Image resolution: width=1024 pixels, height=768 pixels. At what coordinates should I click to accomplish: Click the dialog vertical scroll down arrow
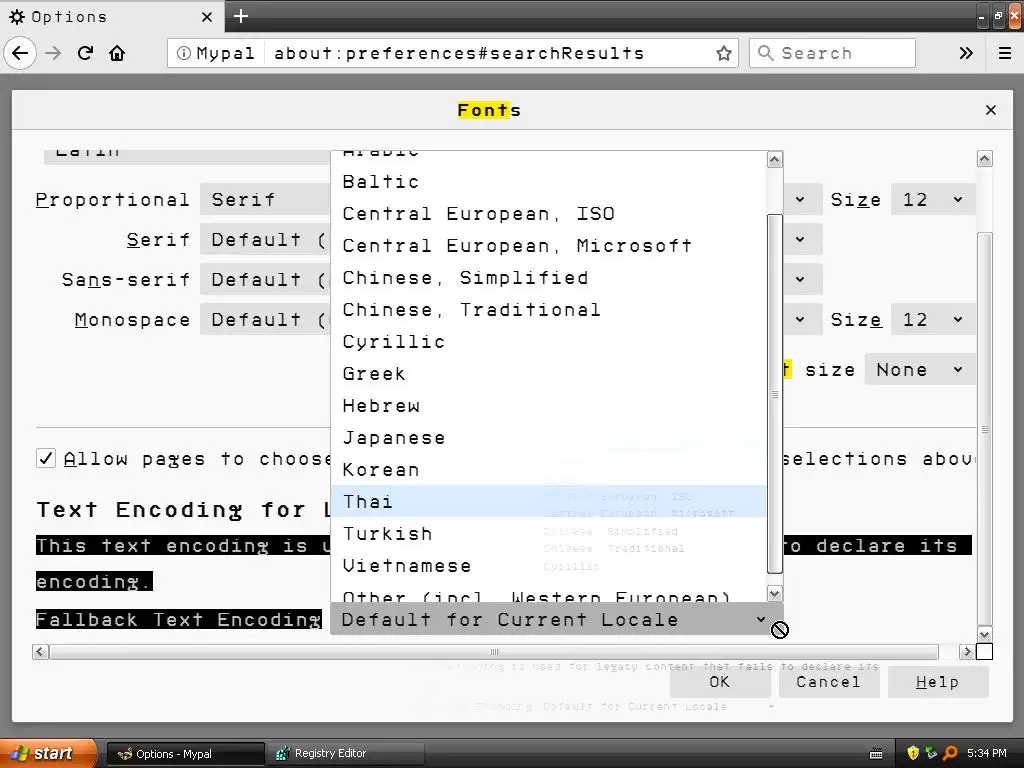985,634
